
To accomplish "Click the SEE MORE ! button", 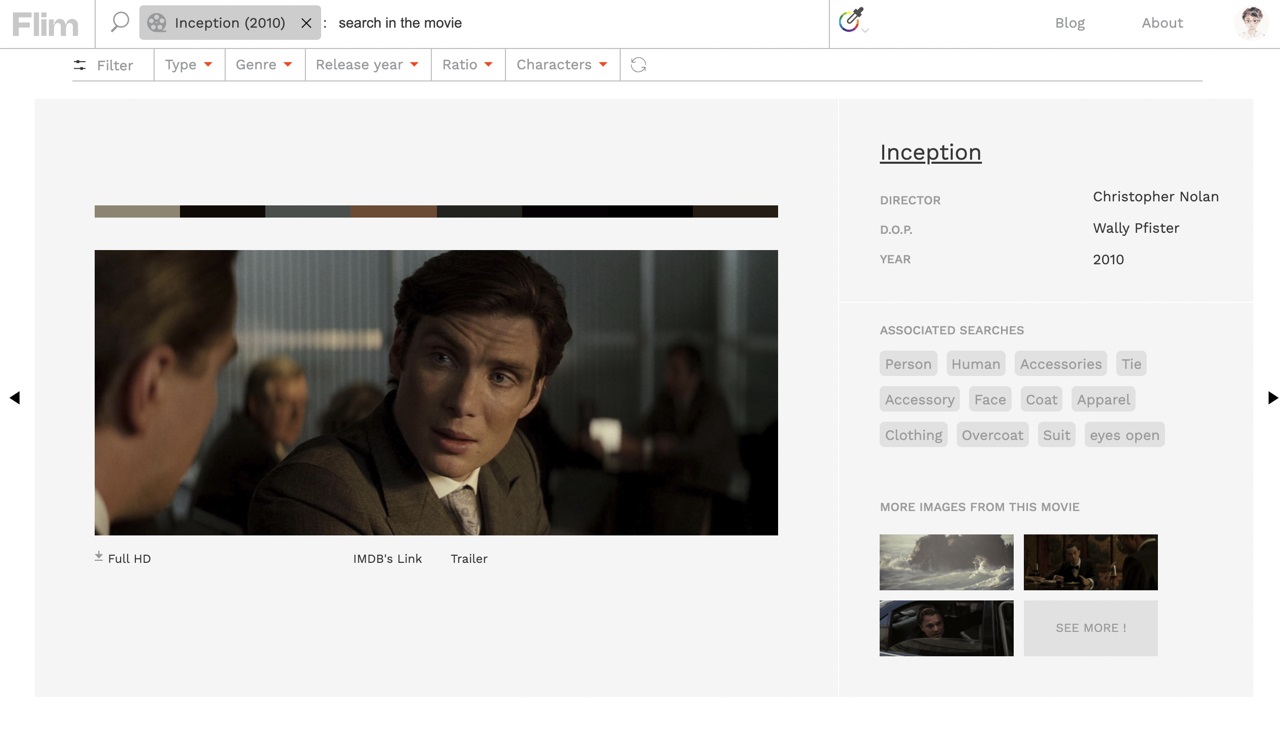I will click(x=1091, y=628).
